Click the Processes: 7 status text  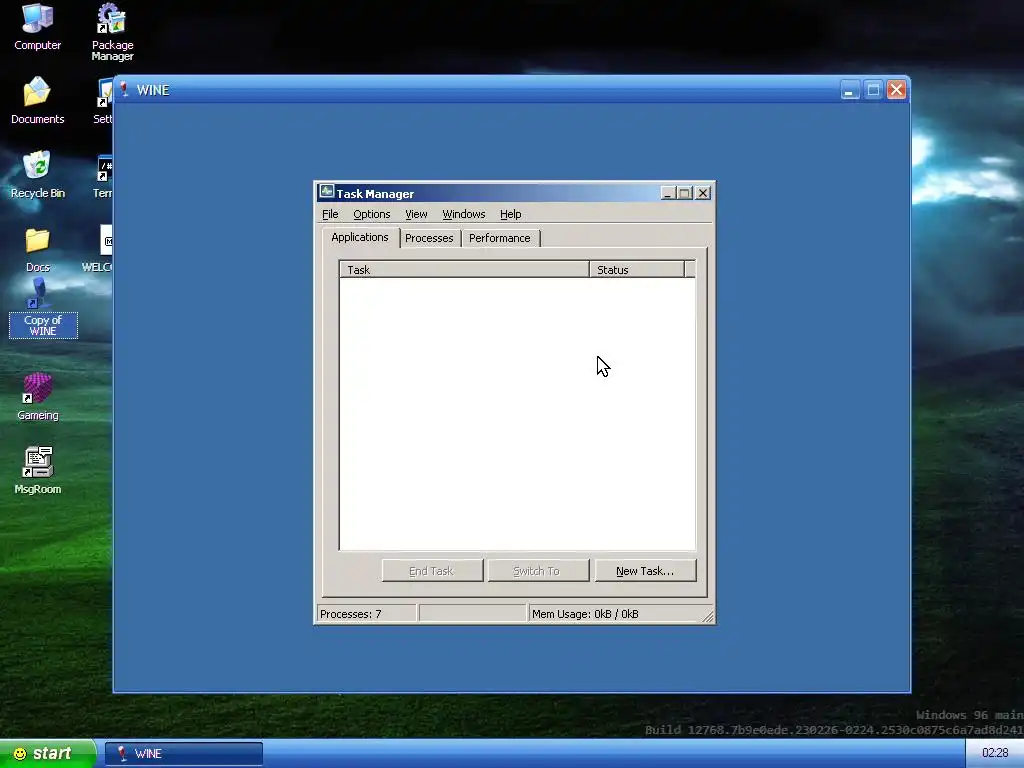351,614
